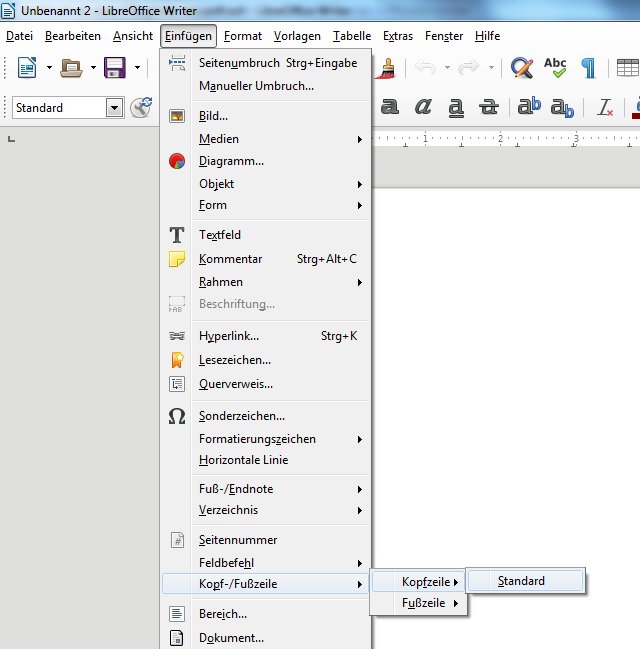Viewport: 640px width, 649px height.
Task: Toggle the Superscript ab icon
Action: point(529,106)
